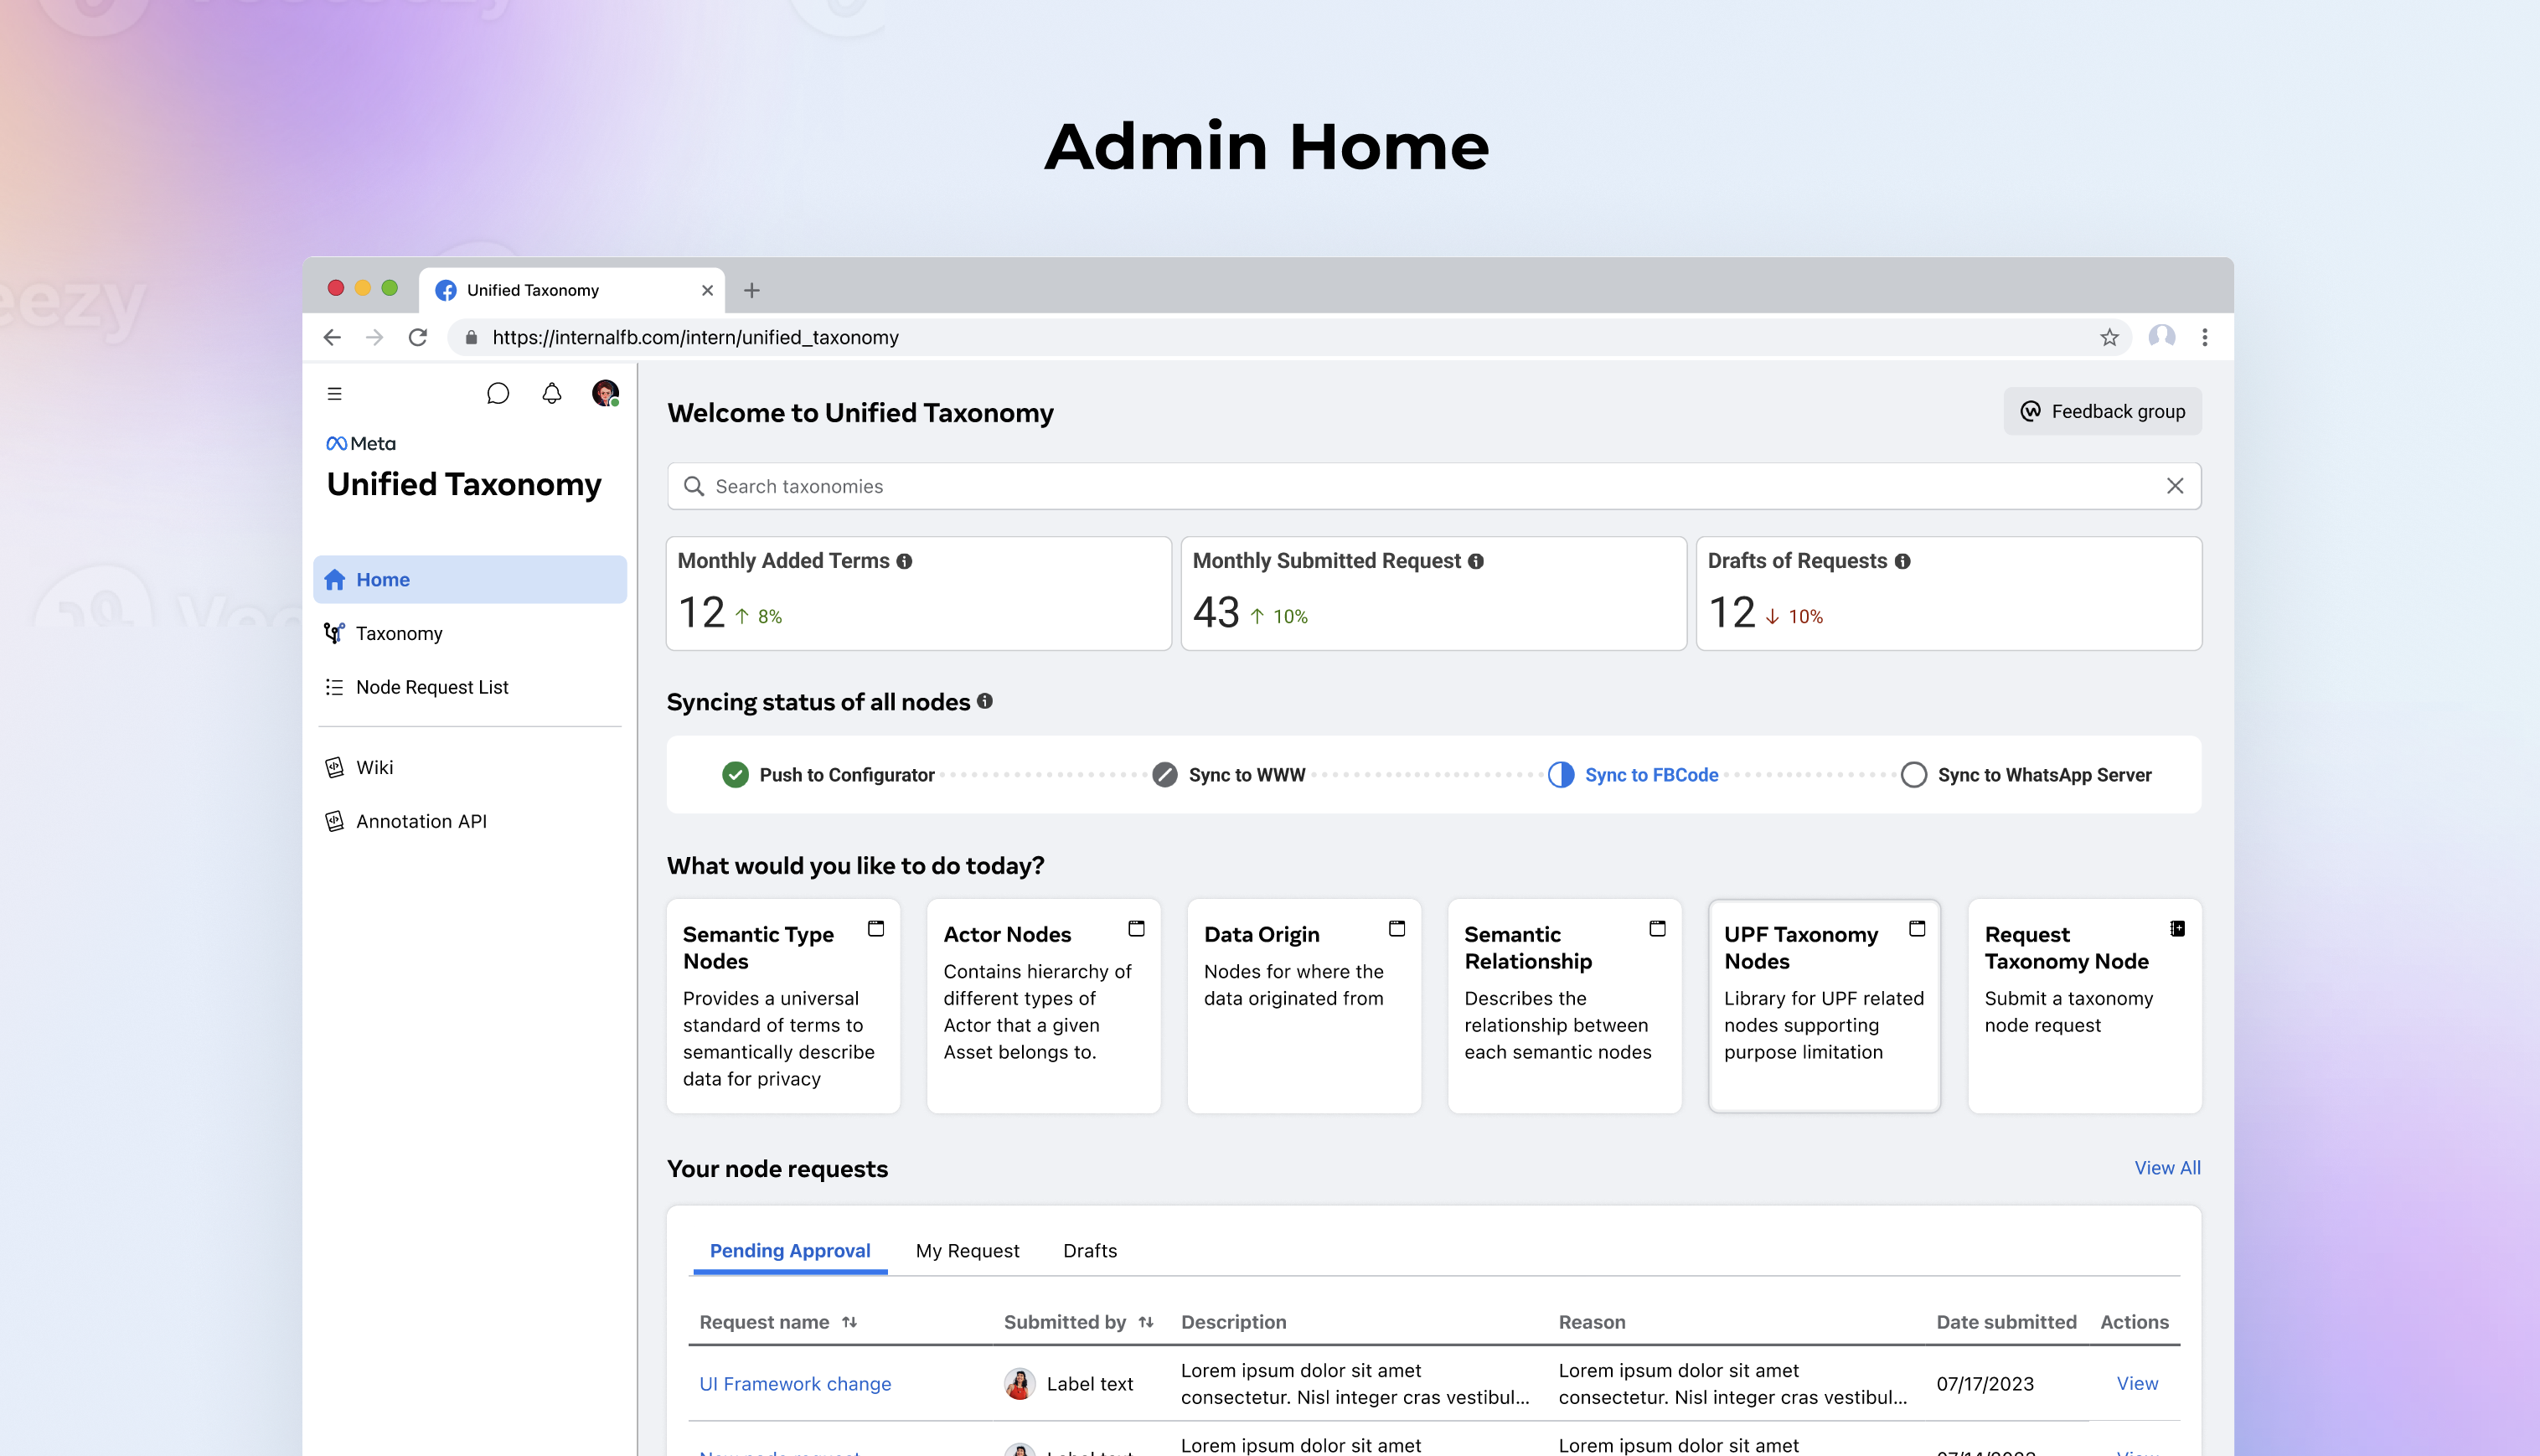The height and width of the screenshot is (1456, 2540).
Task: View the 07/17/2023 request row
Action: click(2137, 1384)
